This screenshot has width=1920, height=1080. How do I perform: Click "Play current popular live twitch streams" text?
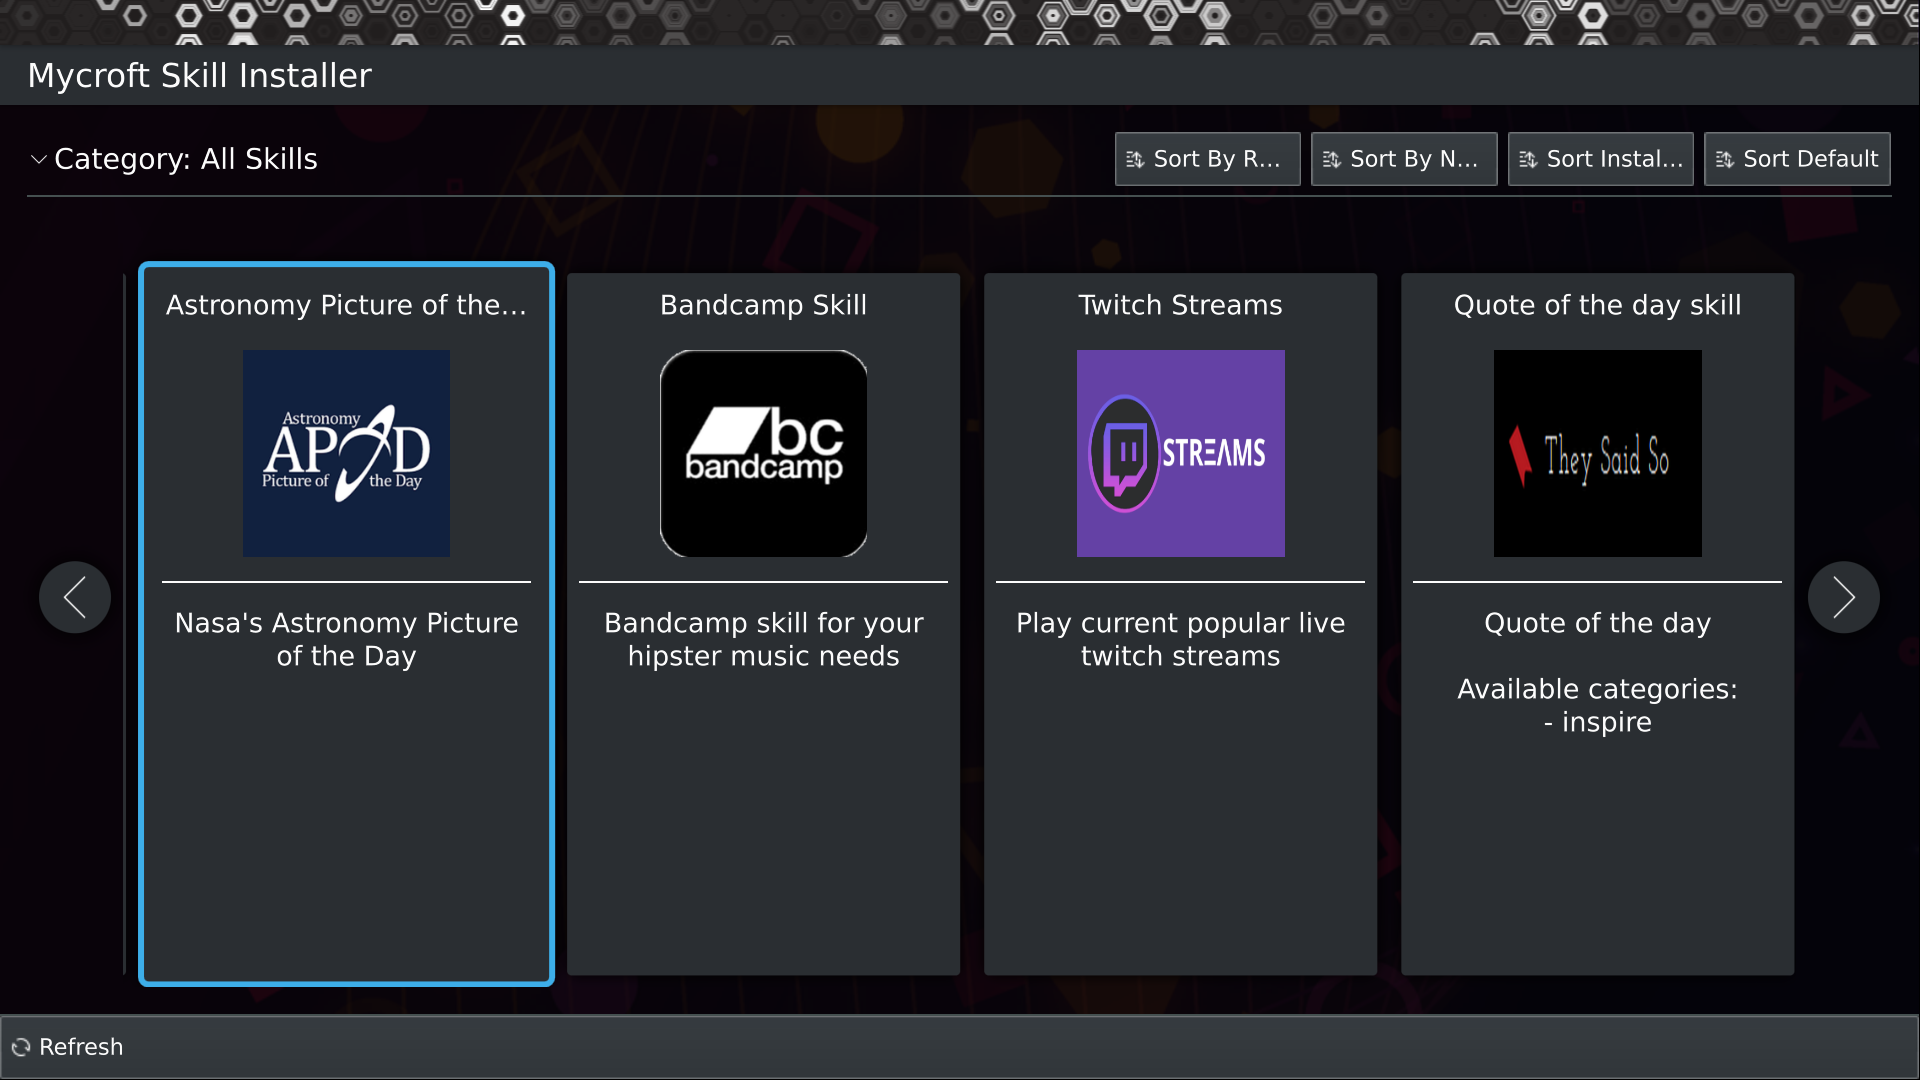(x=1180, y=639)
